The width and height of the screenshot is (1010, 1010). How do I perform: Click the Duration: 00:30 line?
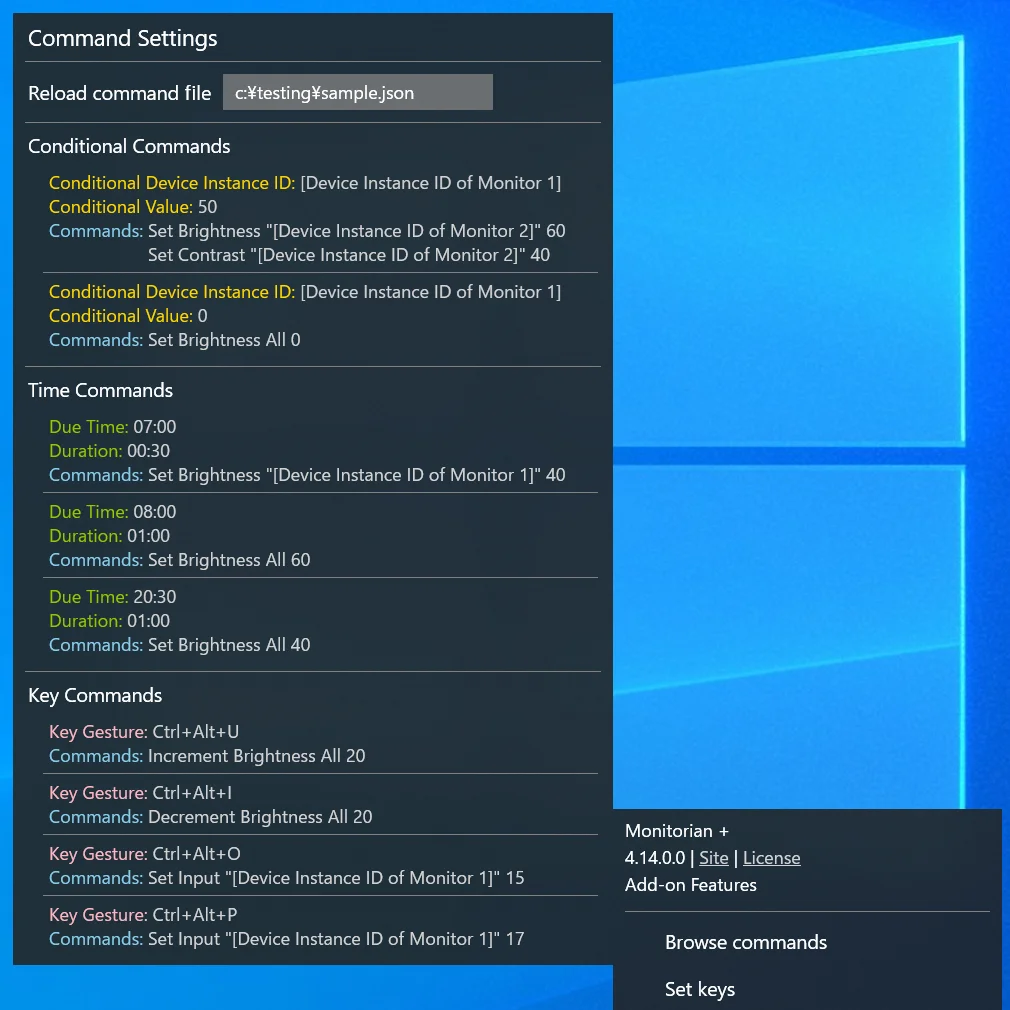coord(110,451)
